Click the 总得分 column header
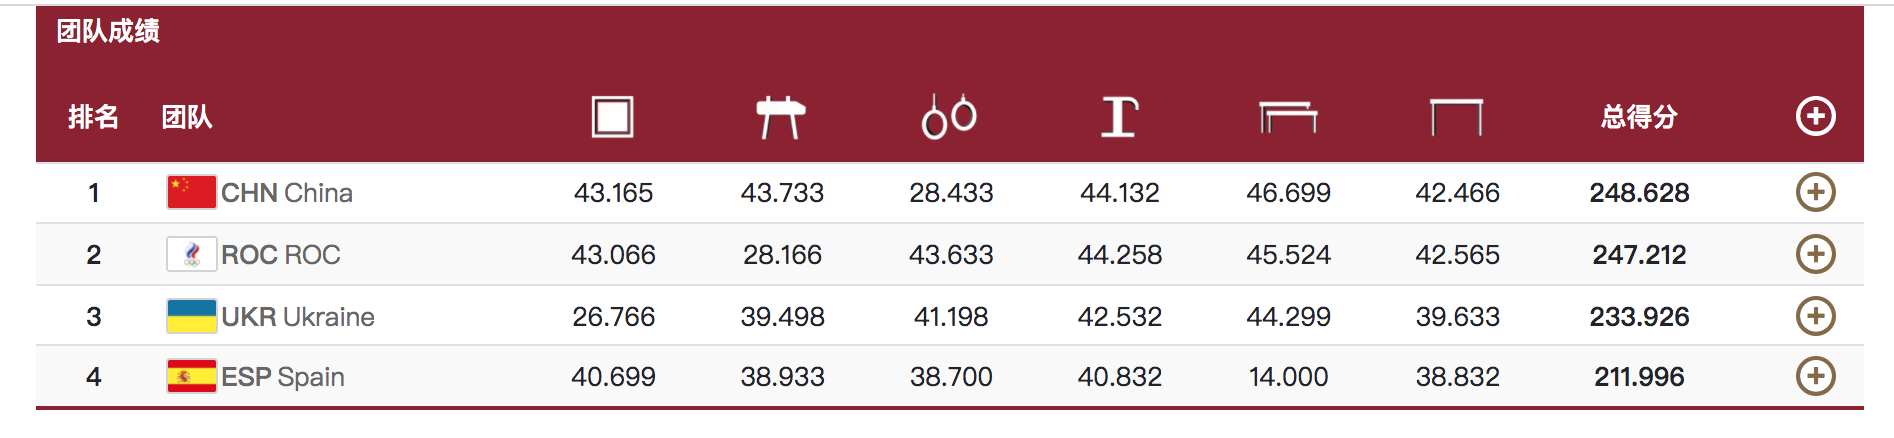 [x=1639, y=117]
